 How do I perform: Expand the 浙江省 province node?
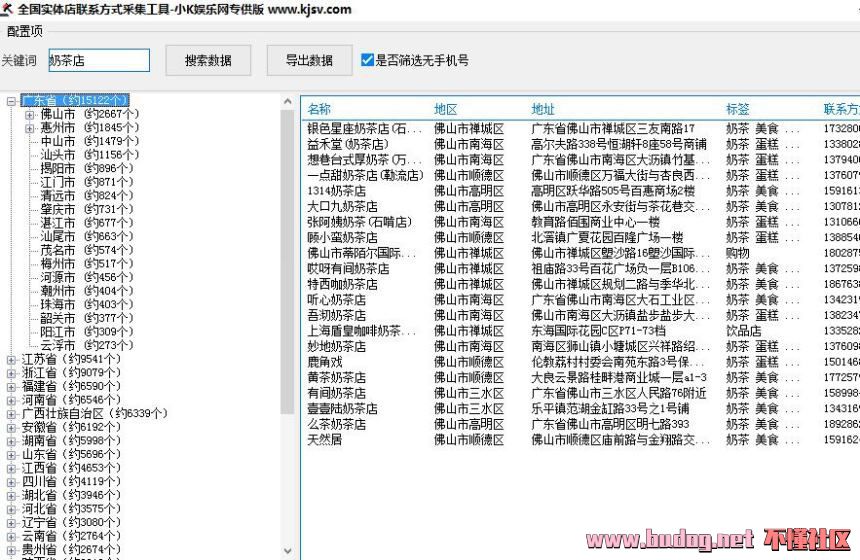coord(11,373)
